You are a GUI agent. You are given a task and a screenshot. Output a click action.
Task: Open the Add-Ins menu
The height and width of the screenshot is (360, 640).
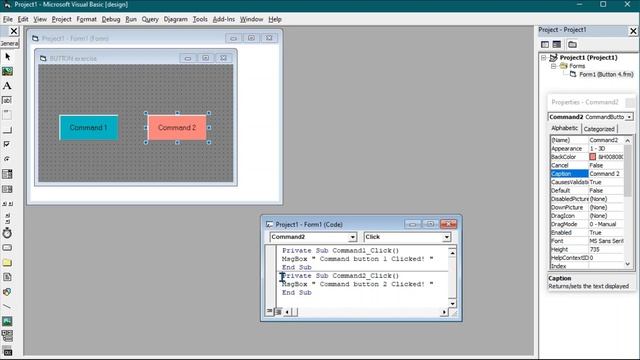[x=224, y=19]
